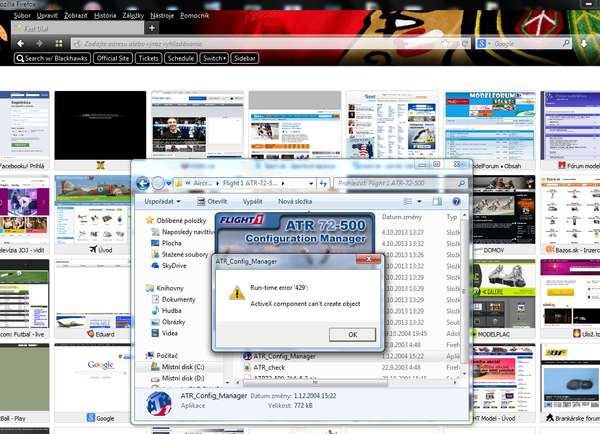Click the Explorer vertical scrollbar
Image resolution: width=600 pixels, height=434 pixels.
(x=465, y=294)
